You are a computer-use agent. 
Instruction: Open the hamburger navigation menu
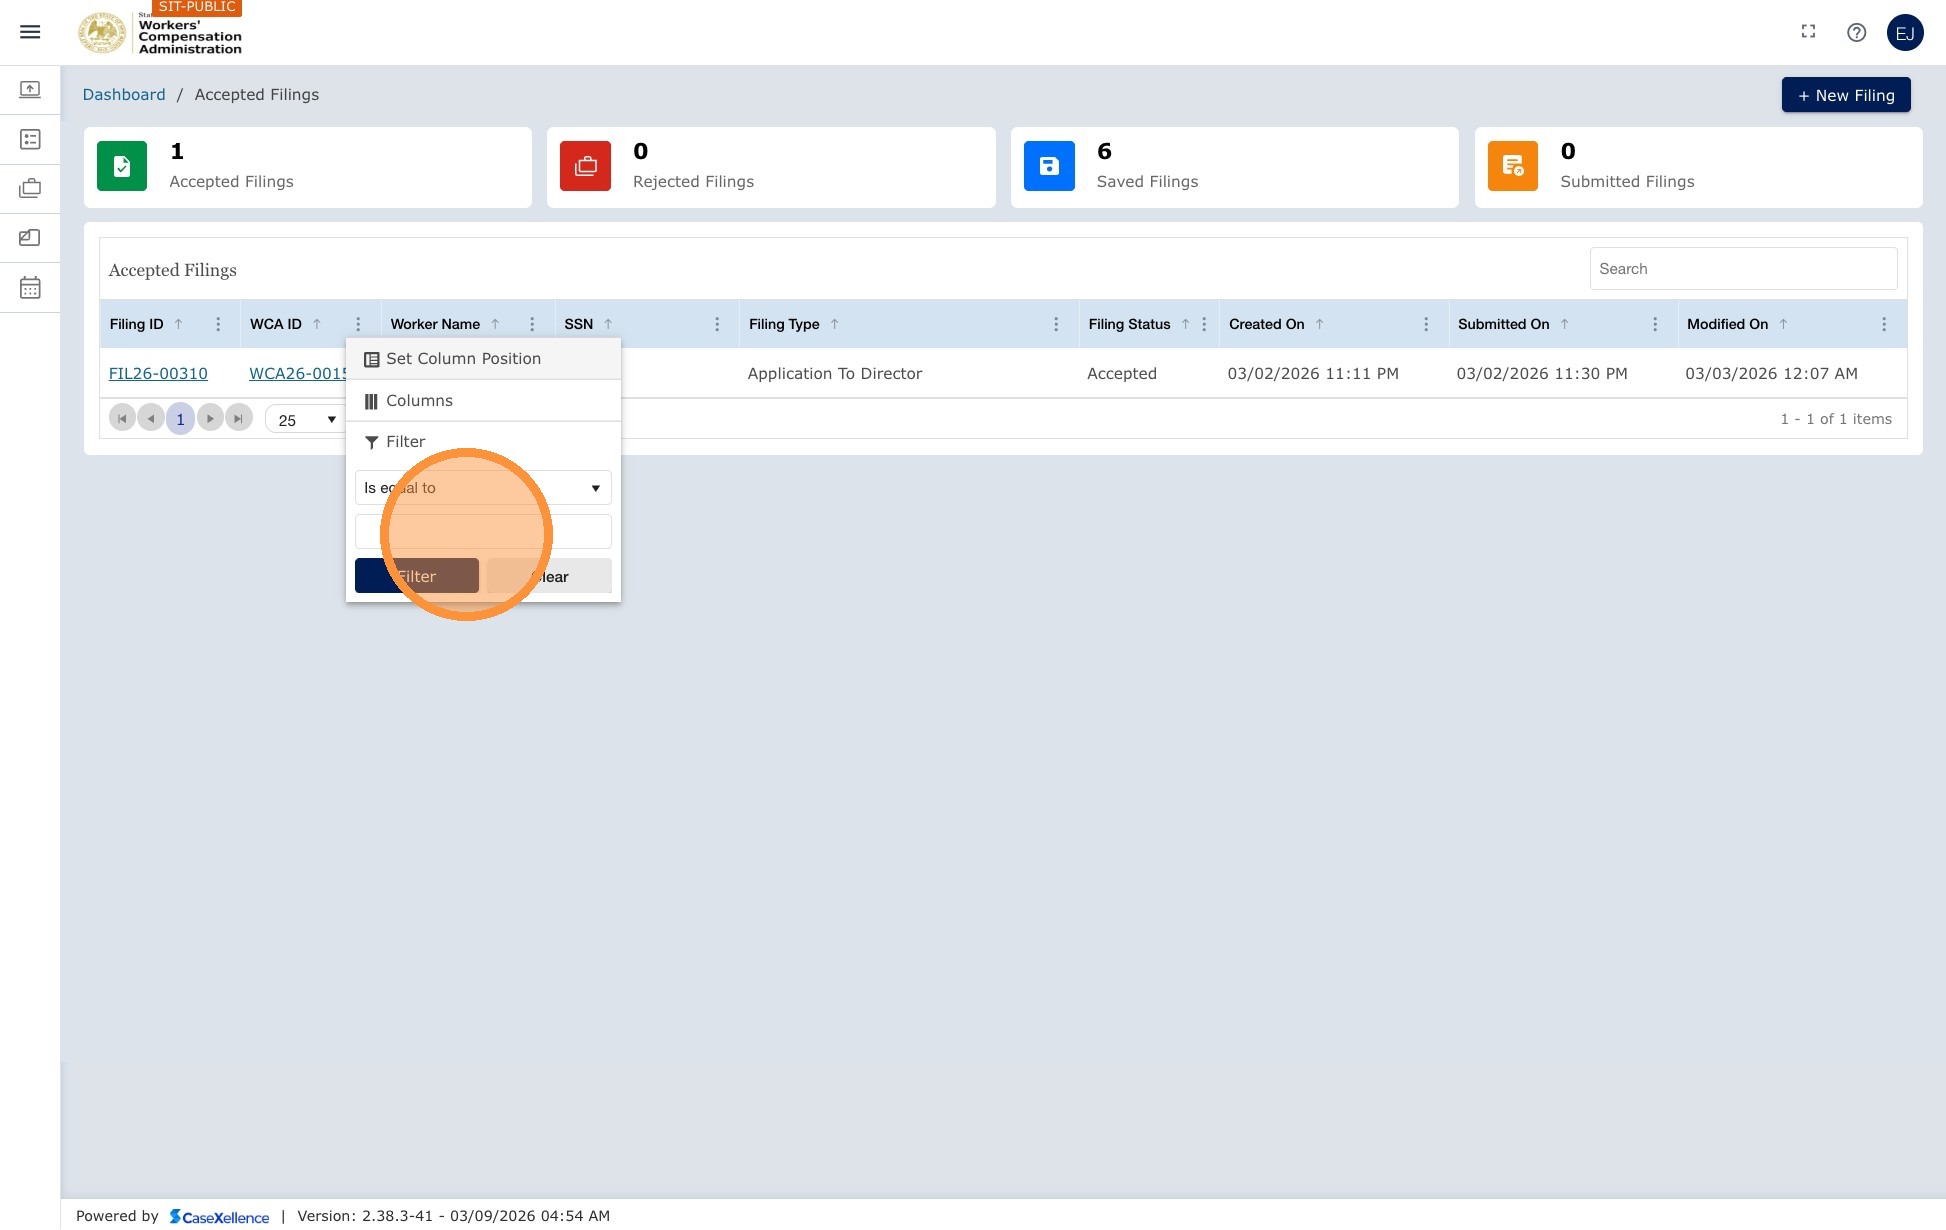coord(30,32)
